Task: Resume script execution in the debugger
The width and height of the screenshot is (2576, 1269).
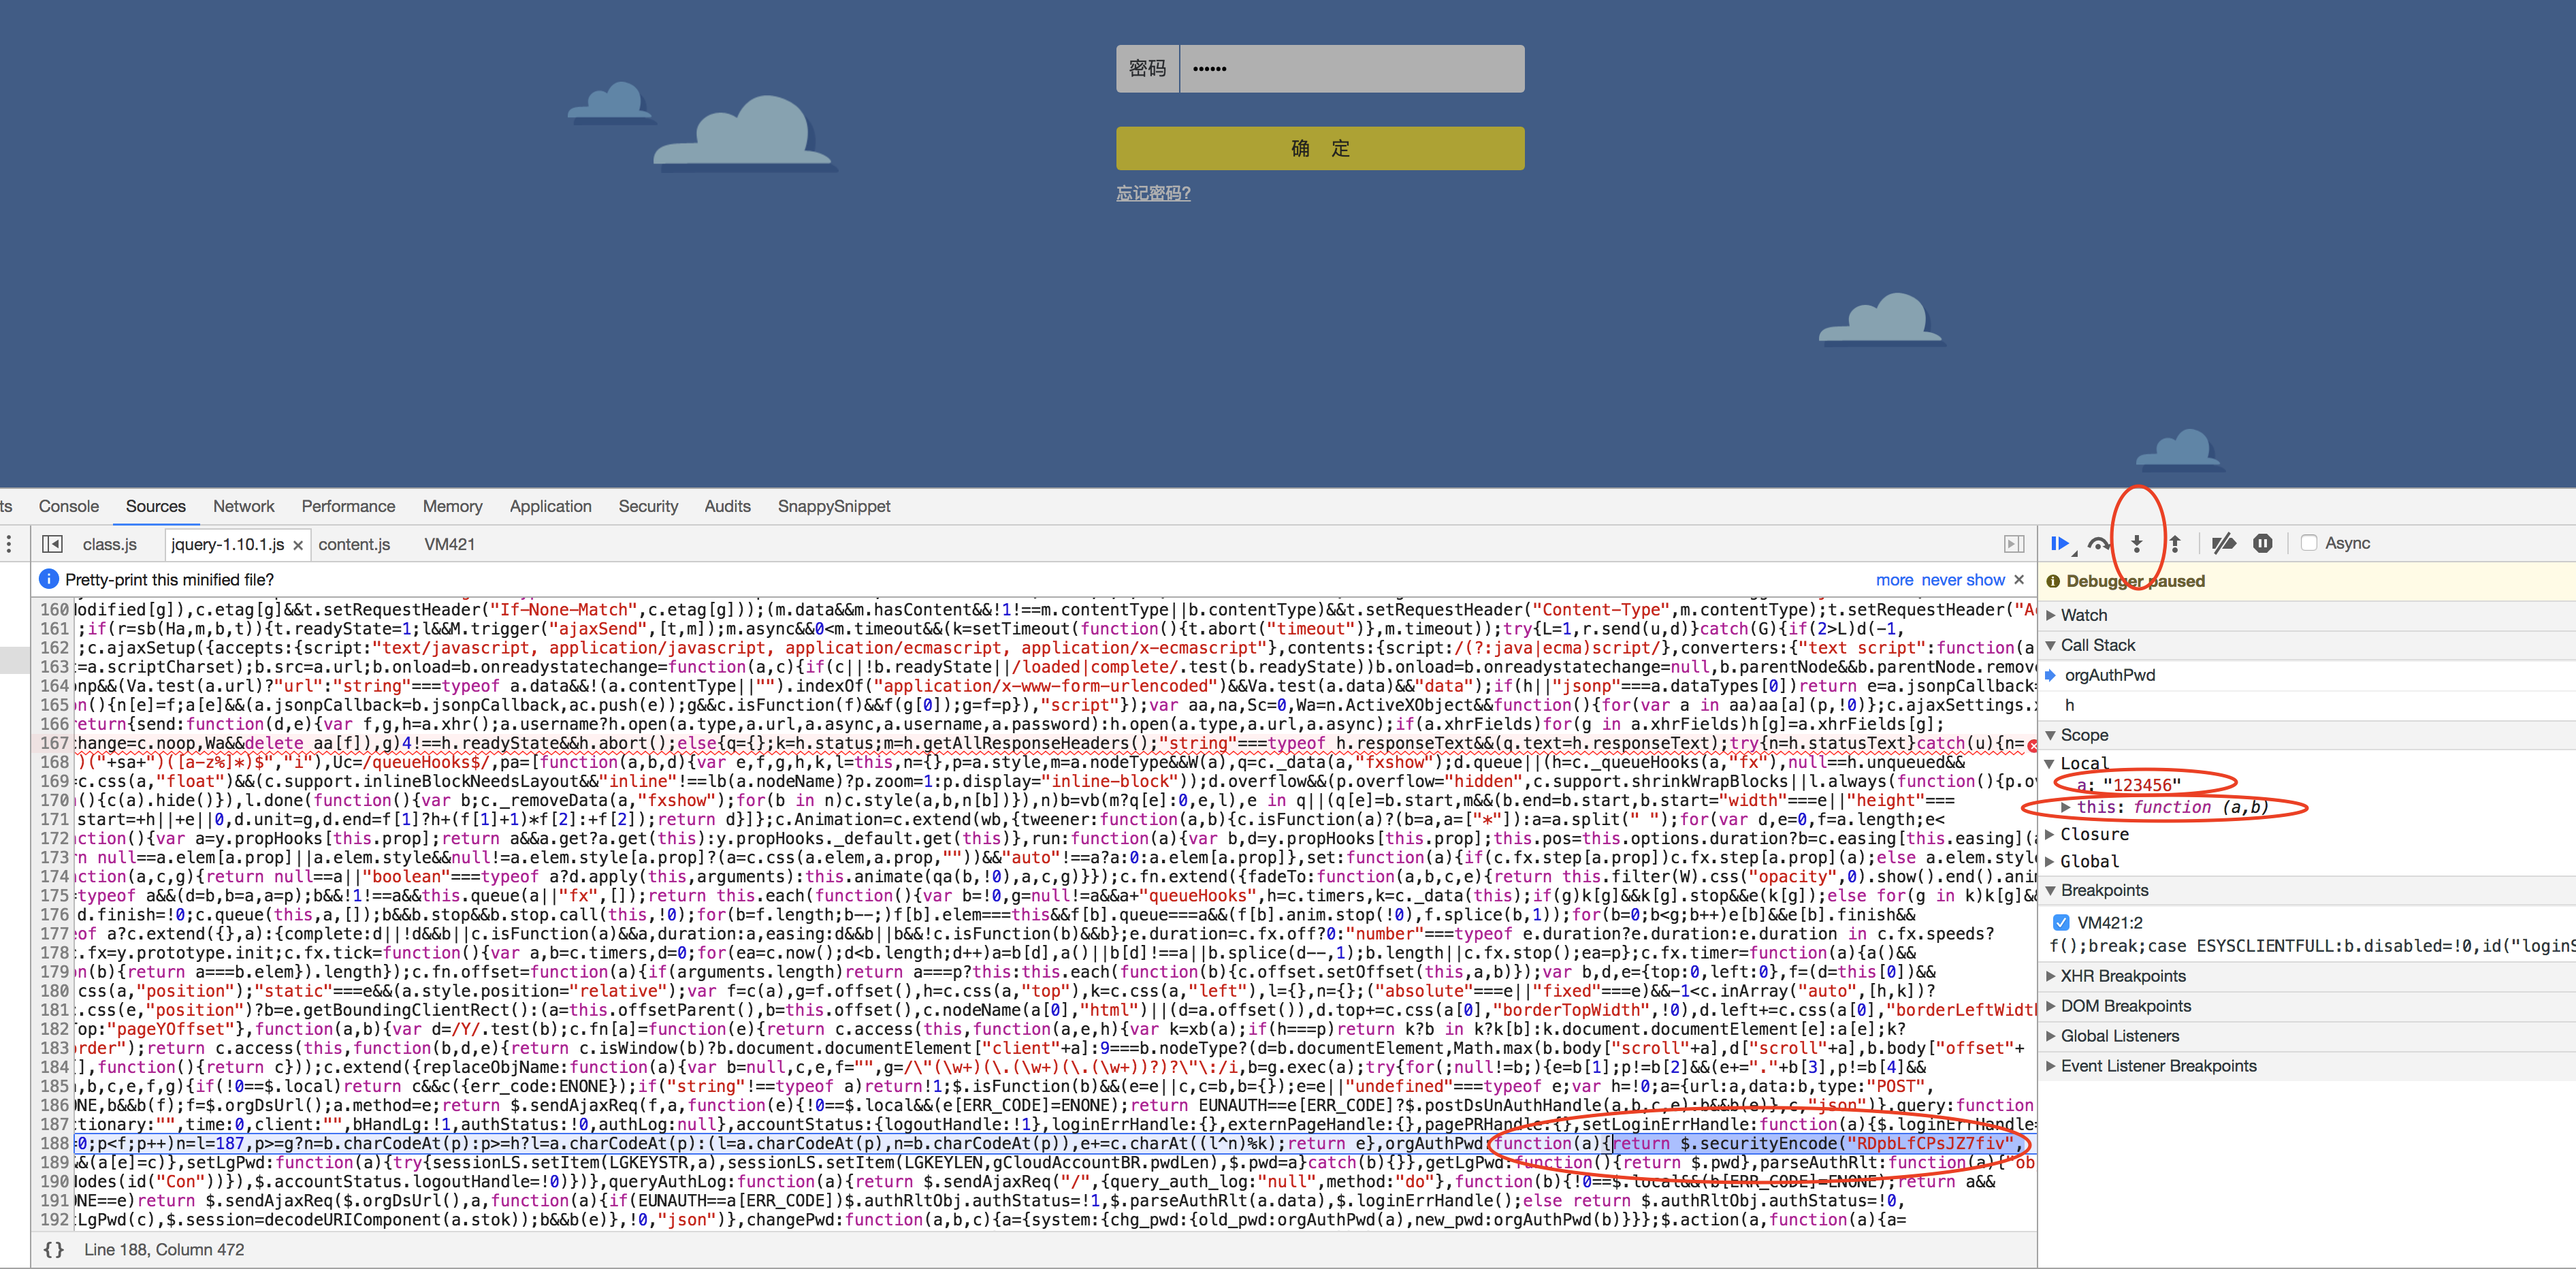Action: click(2059, 543)
